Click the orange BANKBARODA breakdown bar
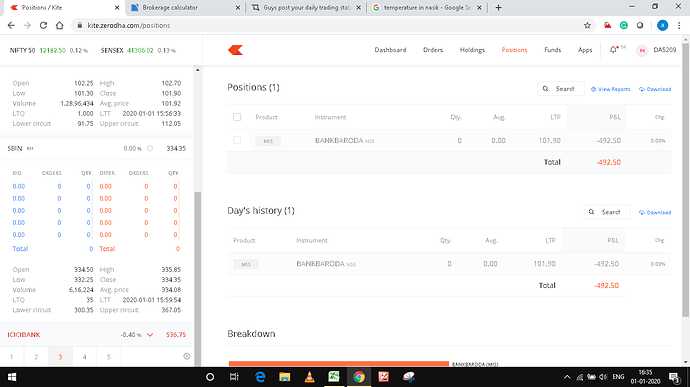Screen dimensions: 690x387 coord(338,364)
